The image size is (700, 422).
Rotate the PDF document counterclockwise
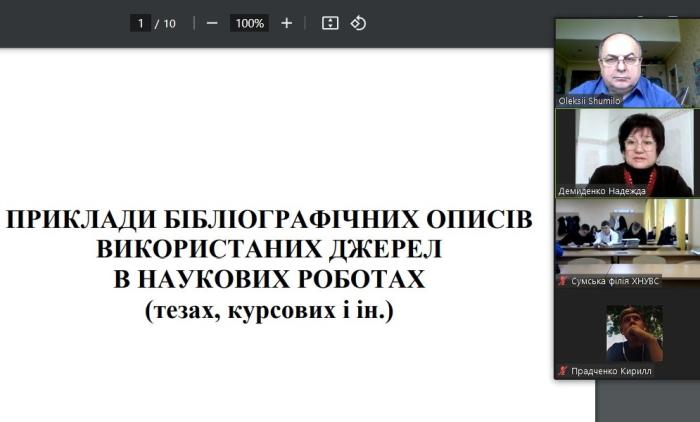point(359,23)
